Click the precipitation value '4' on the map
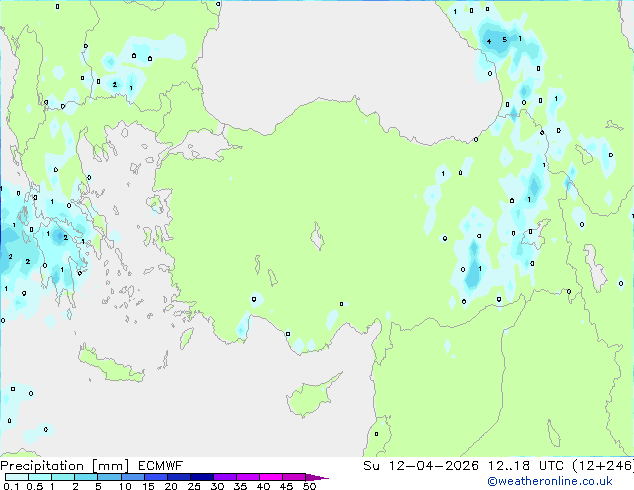This screenshot has height=490, width=634. coord(489,41)
